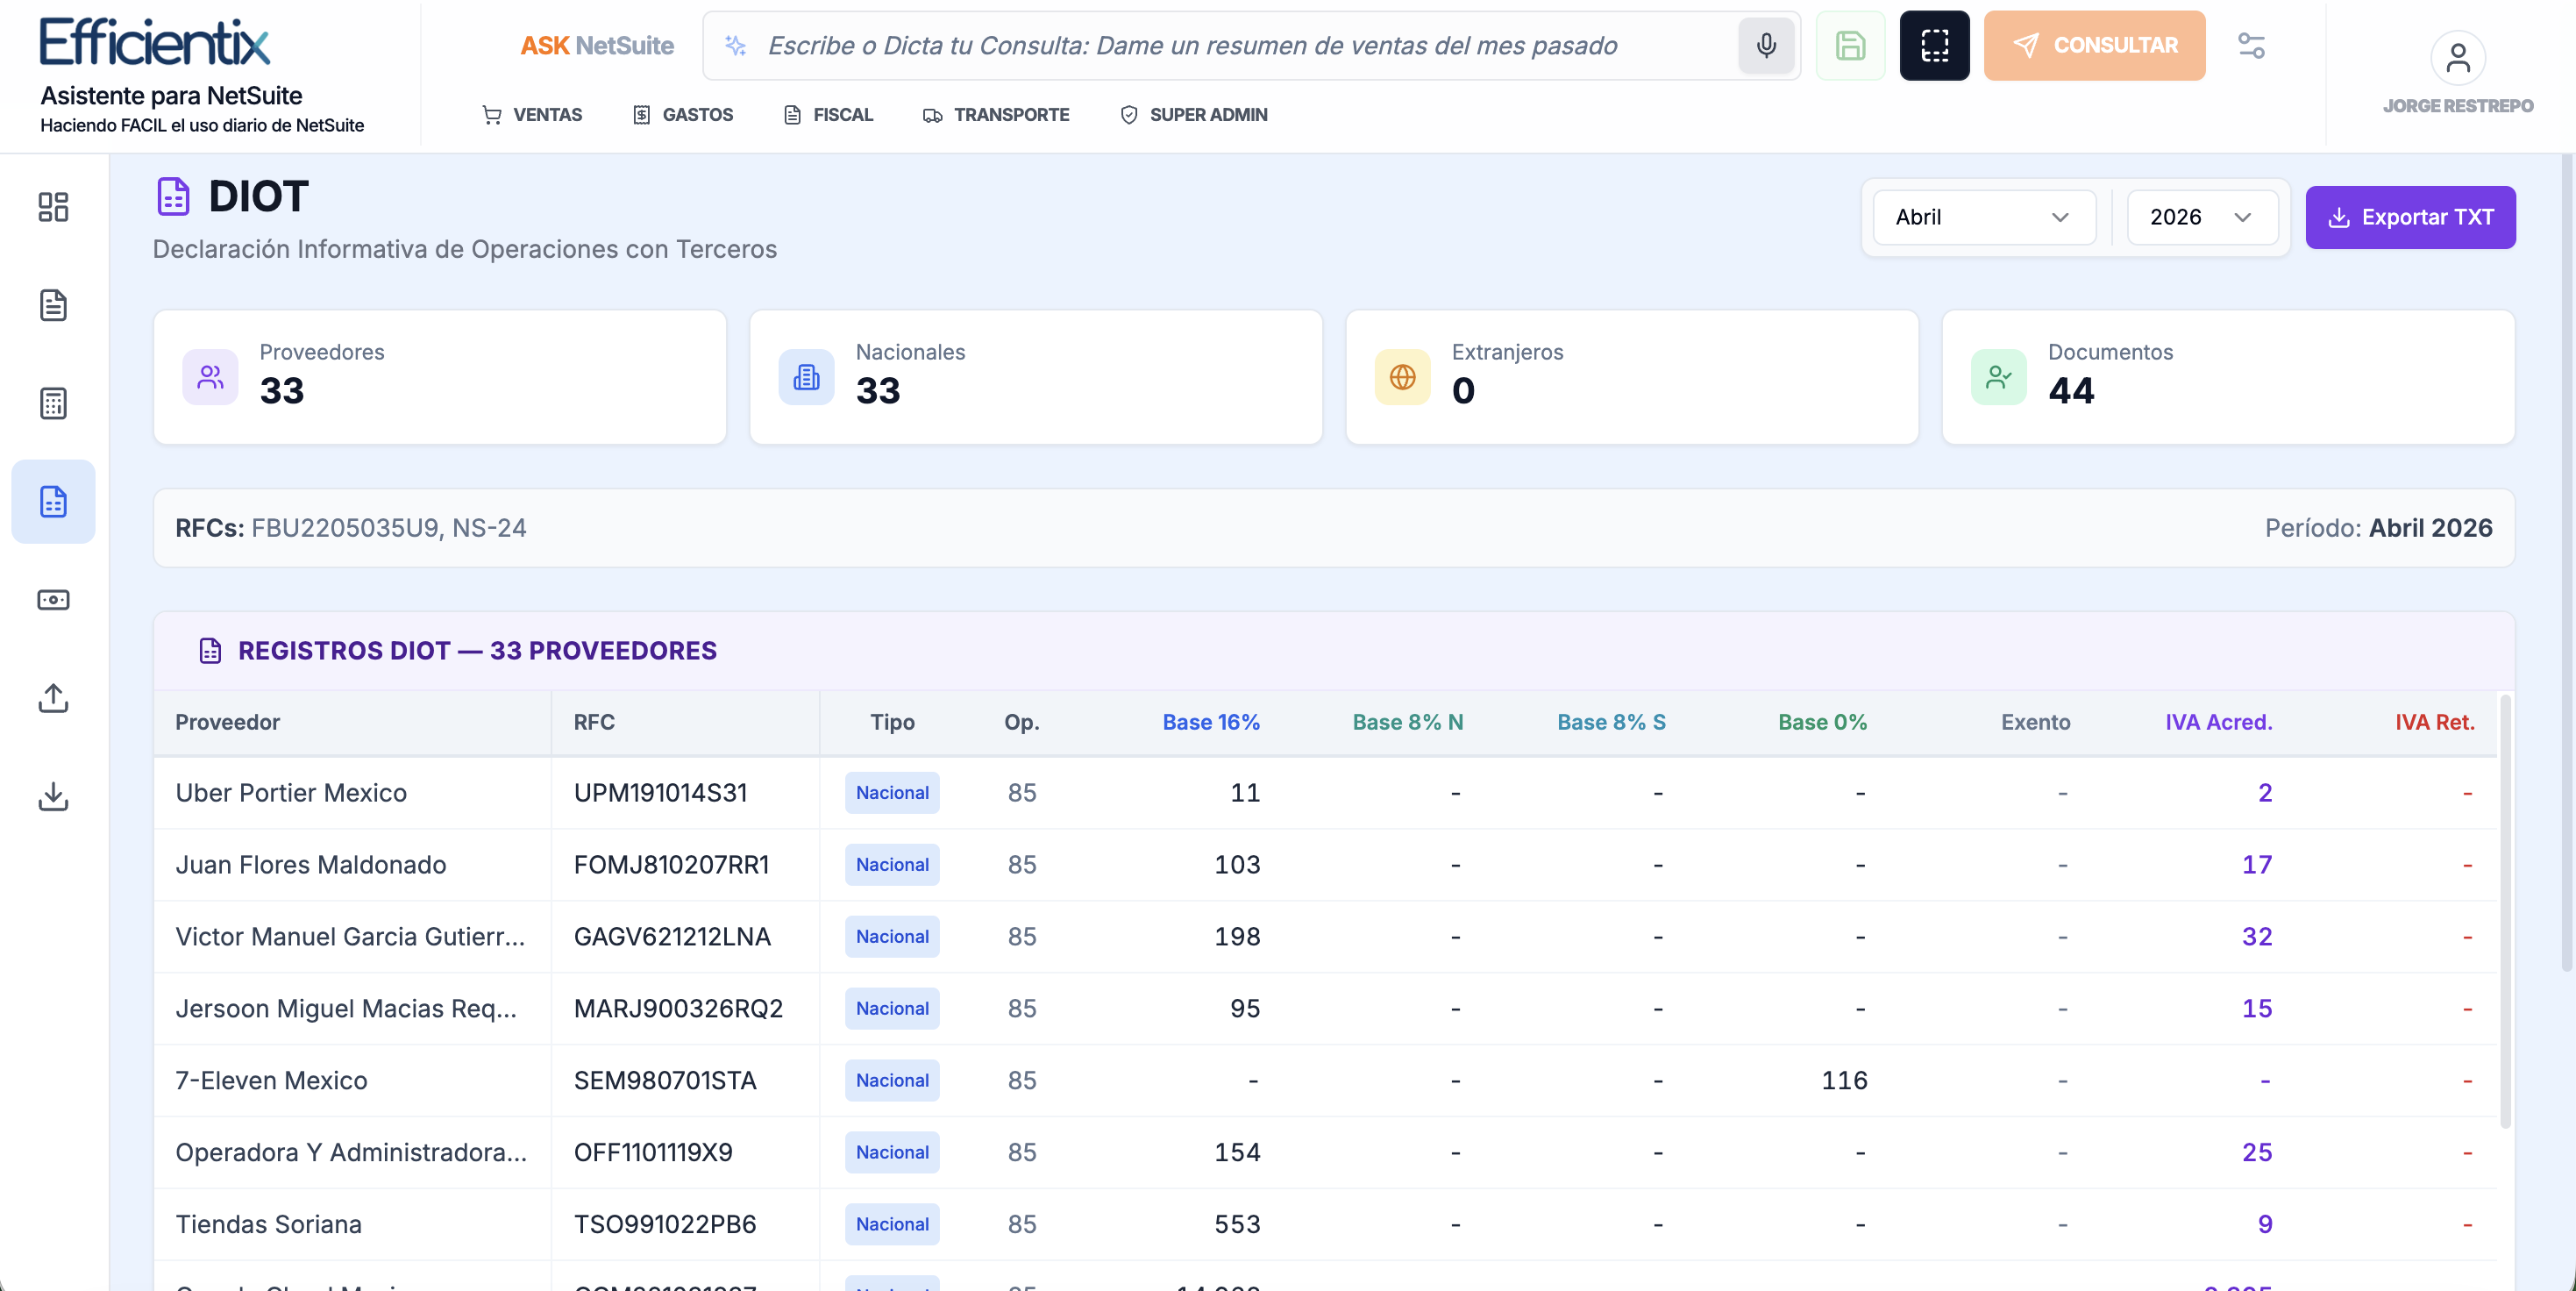Viewport: 2576px width, 1291px height.
Task: Select the highlighted DIOT sidebar icon
Action: (53, 501)
